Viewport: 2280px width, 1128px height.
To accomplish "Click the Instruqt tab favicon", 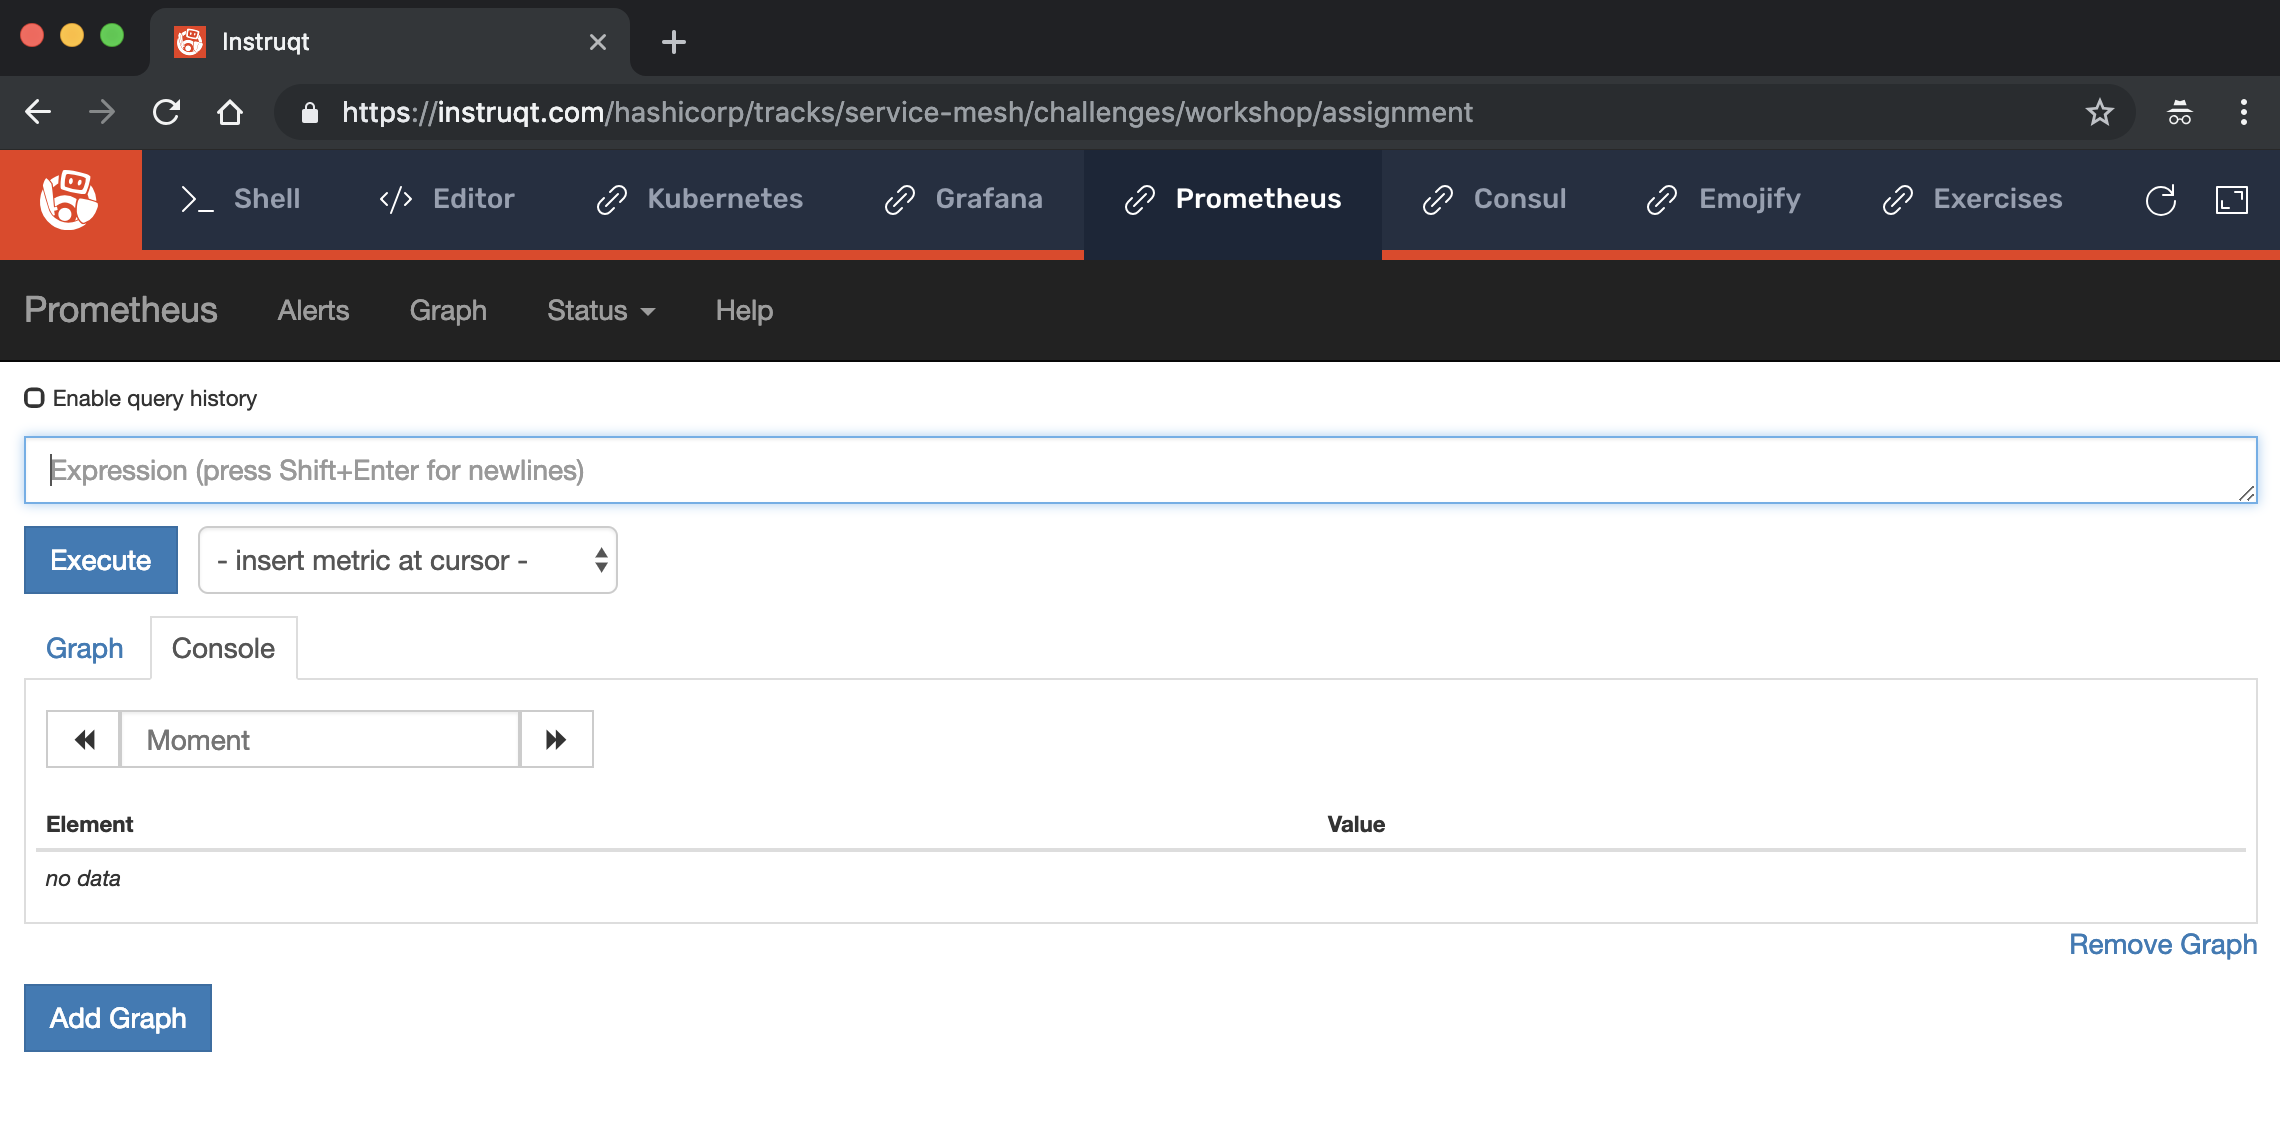I will 190,42.
